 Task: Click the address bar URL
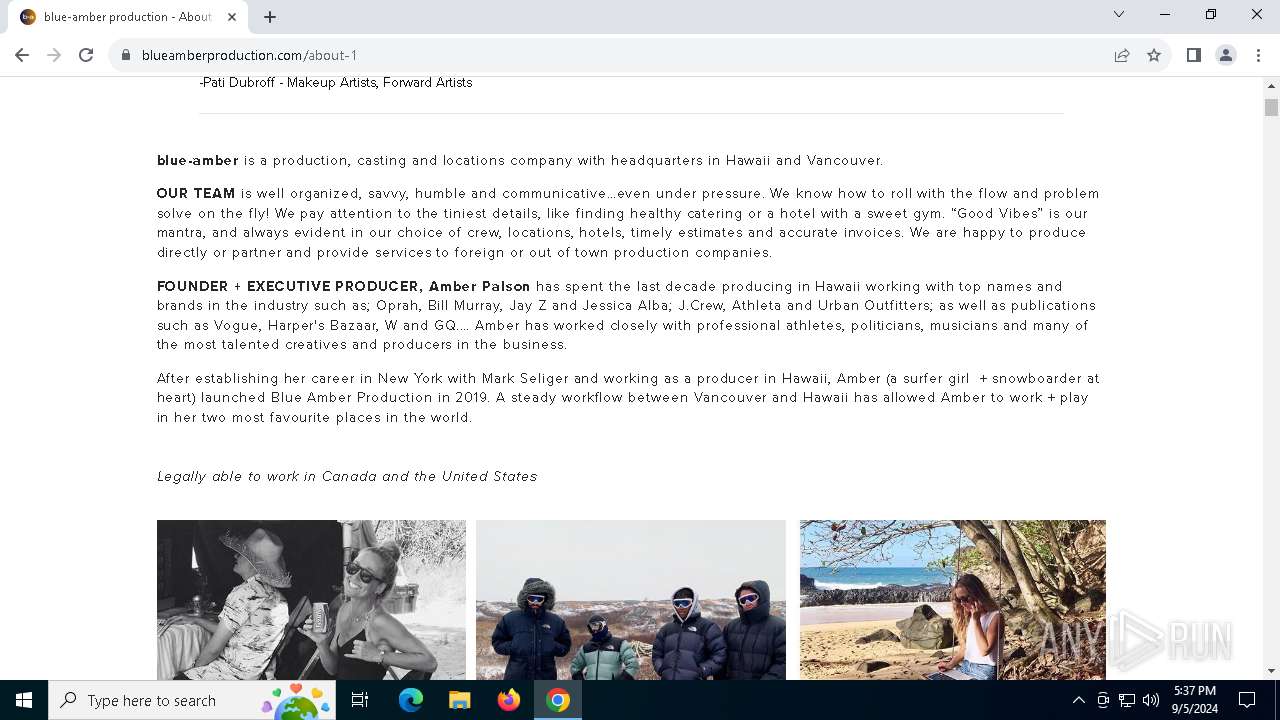(249, 55)
